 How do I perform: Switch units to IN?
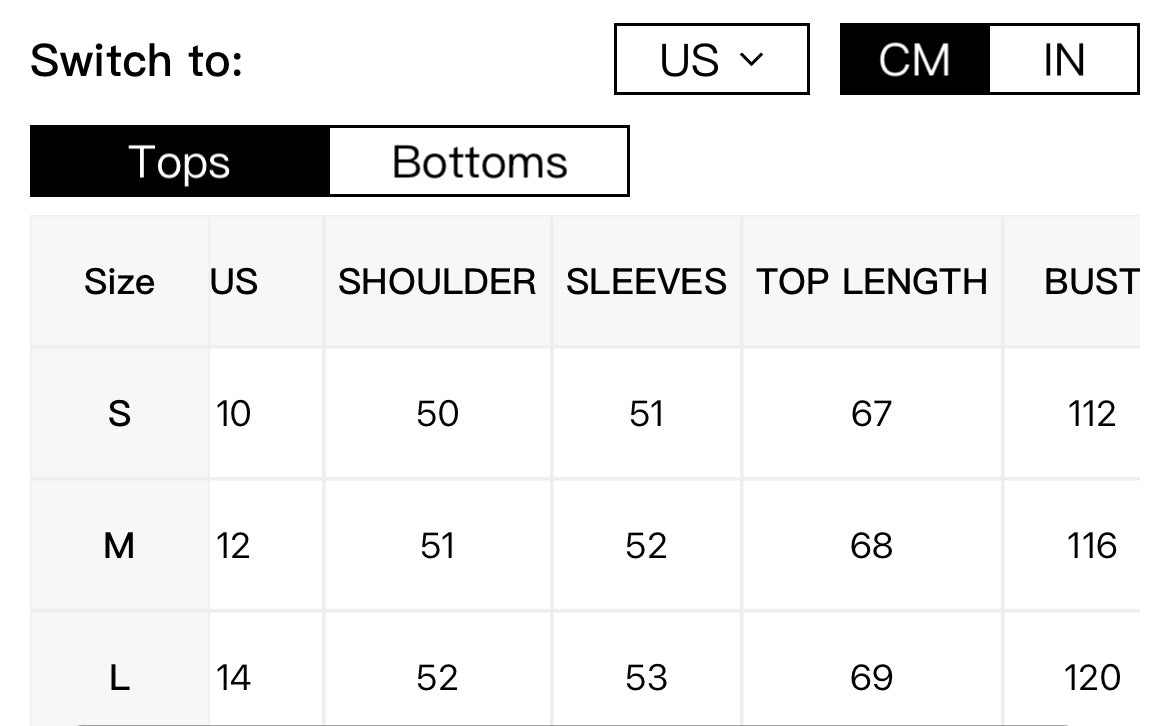tap(1064, 59)
